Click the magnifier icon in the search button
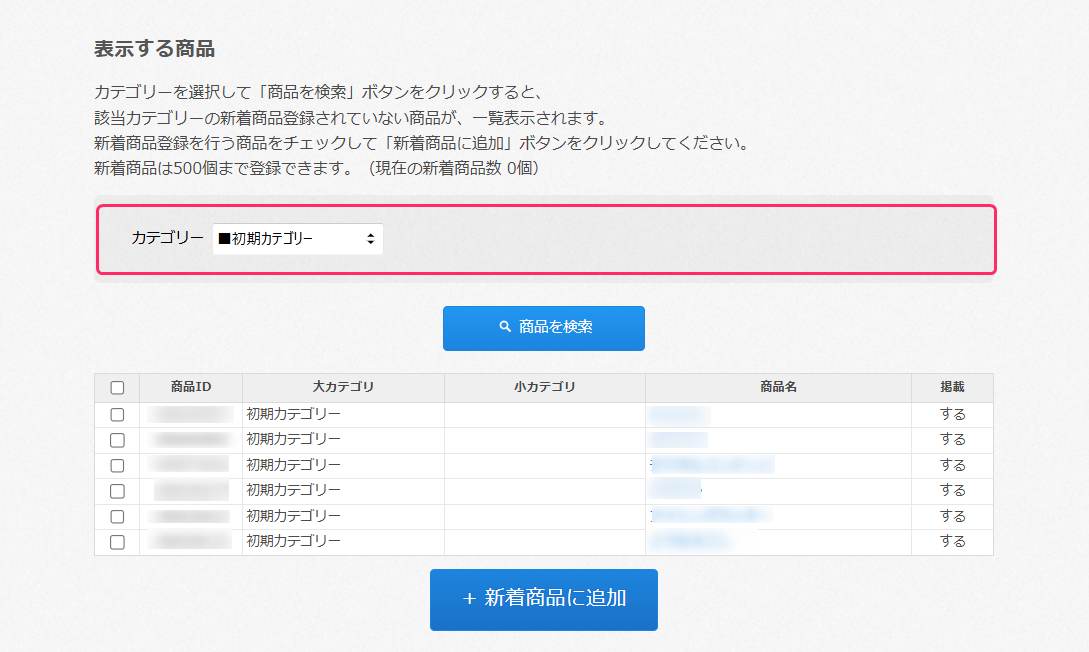The image size is (1089, 652). click(505, 327)
